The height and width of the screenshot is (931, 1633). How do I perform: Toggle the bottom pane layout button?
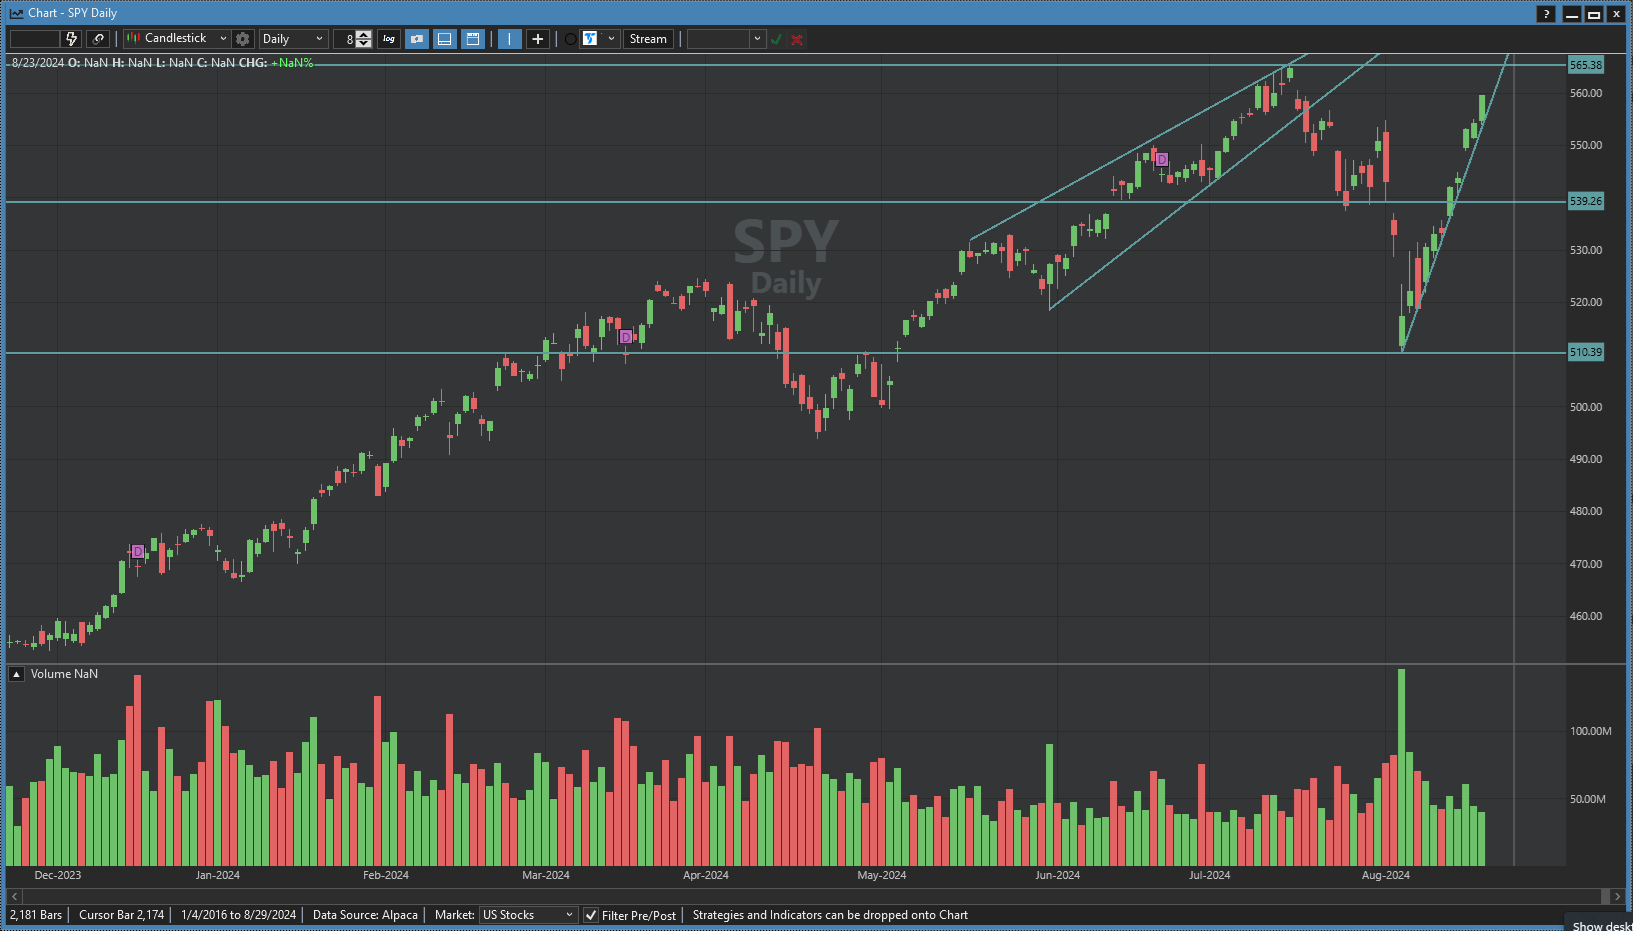pos(445,39)
